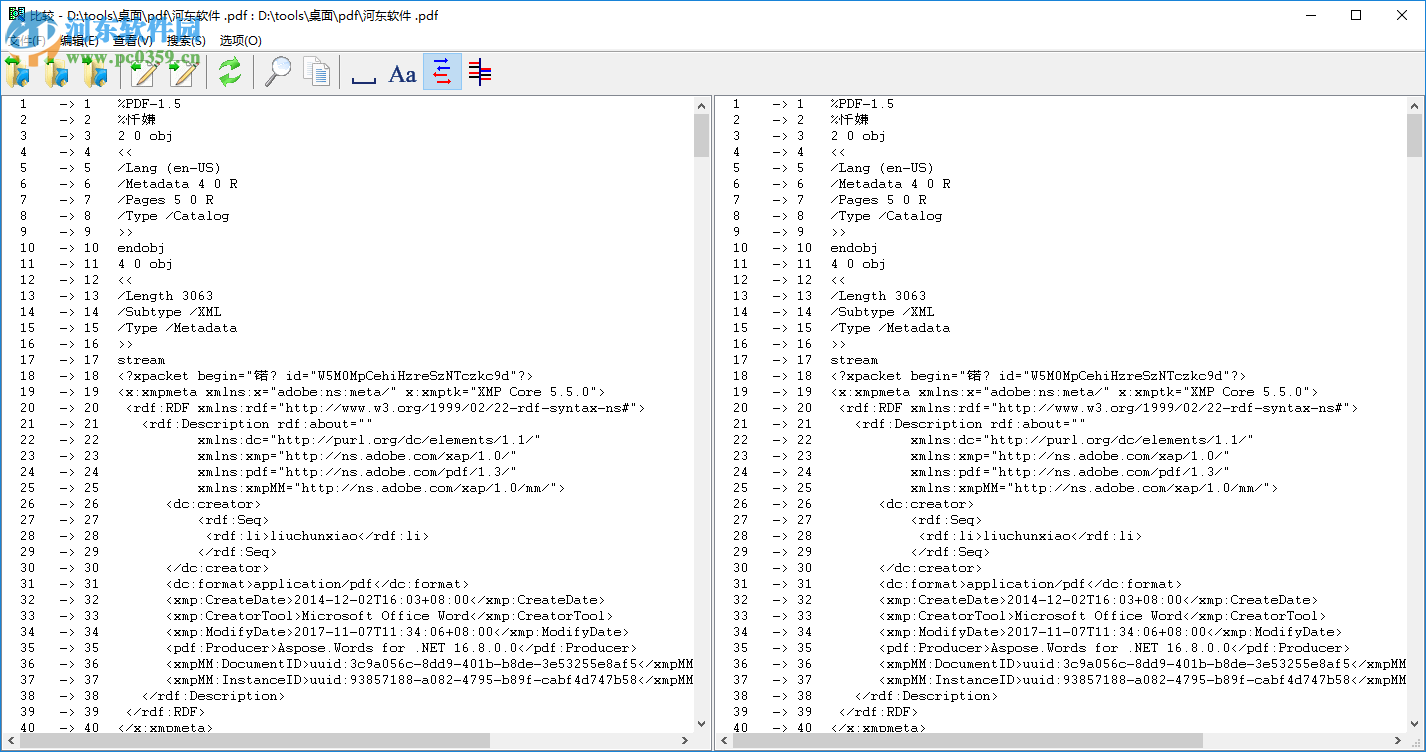The height and width of the screenshot is (752, 1426).
Task: Click '/Length 3063' line in left pane
Action: click(x=165, y=296)
